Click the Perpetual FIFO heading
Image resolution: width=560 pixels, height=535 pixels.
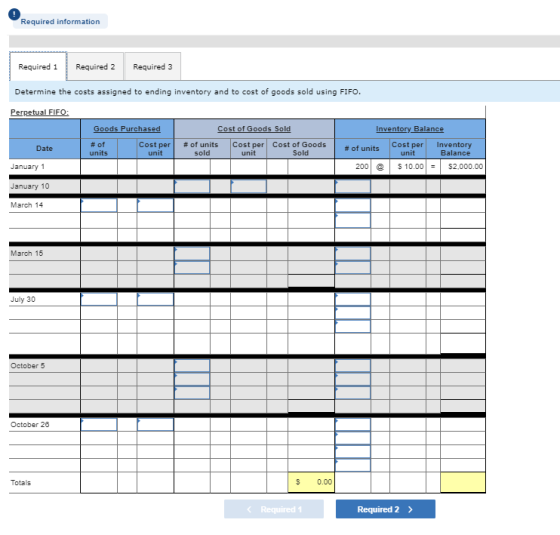click(x=40, y=112)
